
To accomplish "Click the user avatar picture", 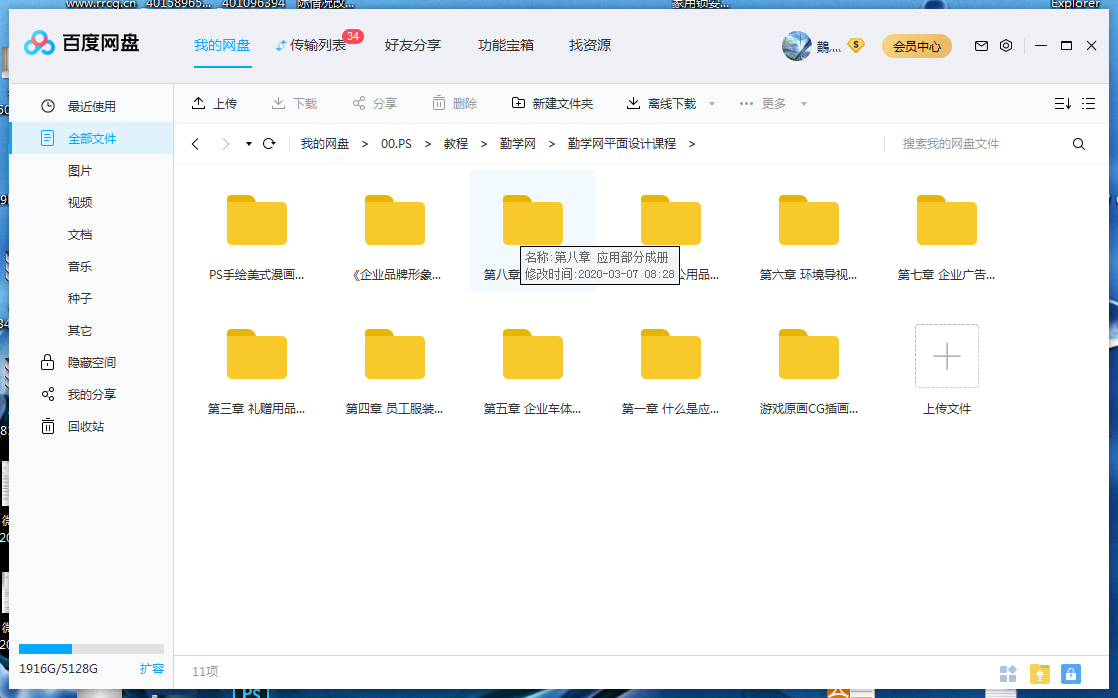I will click(796, 46).
